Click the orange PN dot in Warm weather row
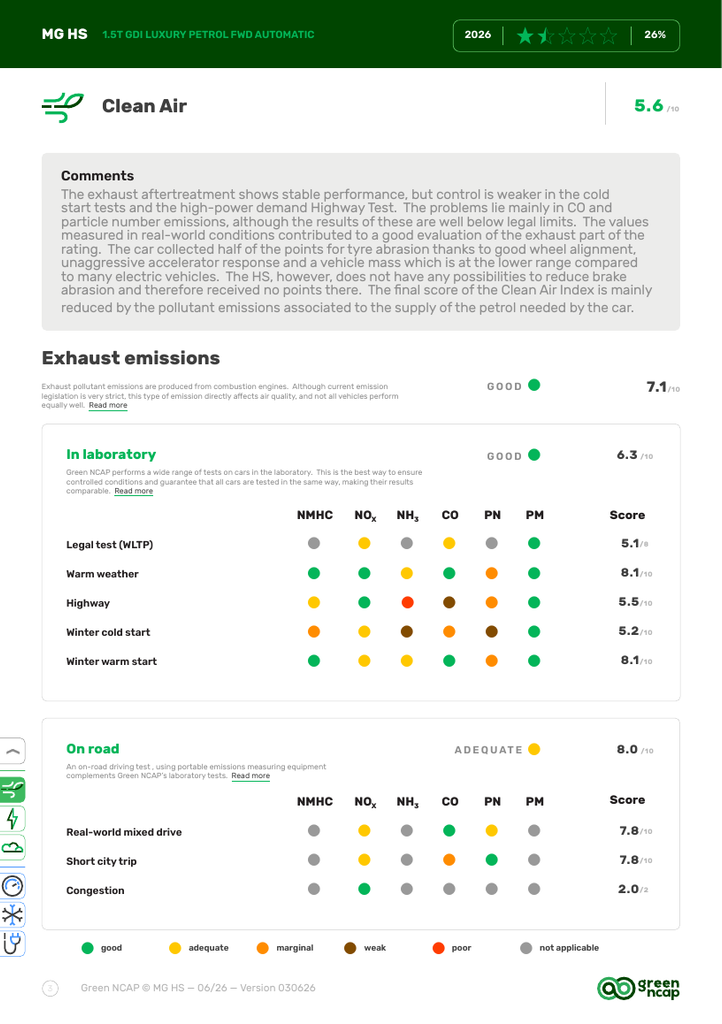The width and height of the screenshot is (722, 1024). (492, 573)
